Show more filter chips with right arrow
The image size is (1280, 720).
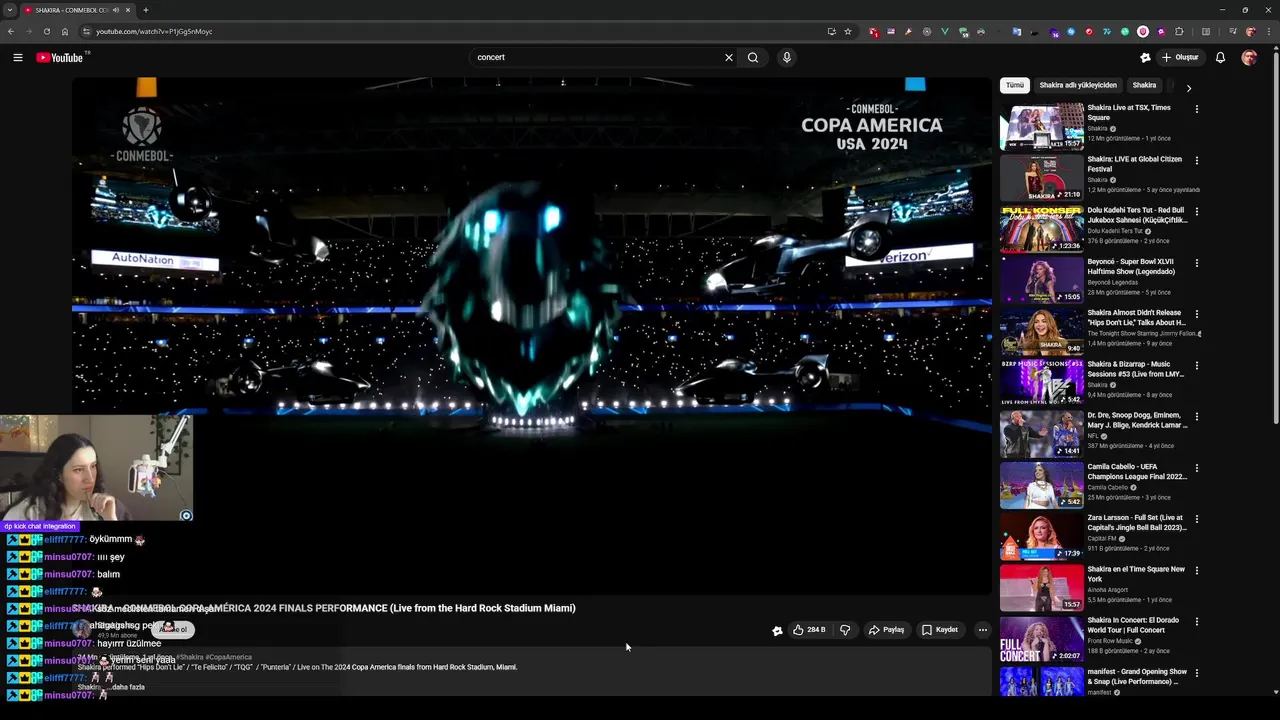(x=1188, y=88)
